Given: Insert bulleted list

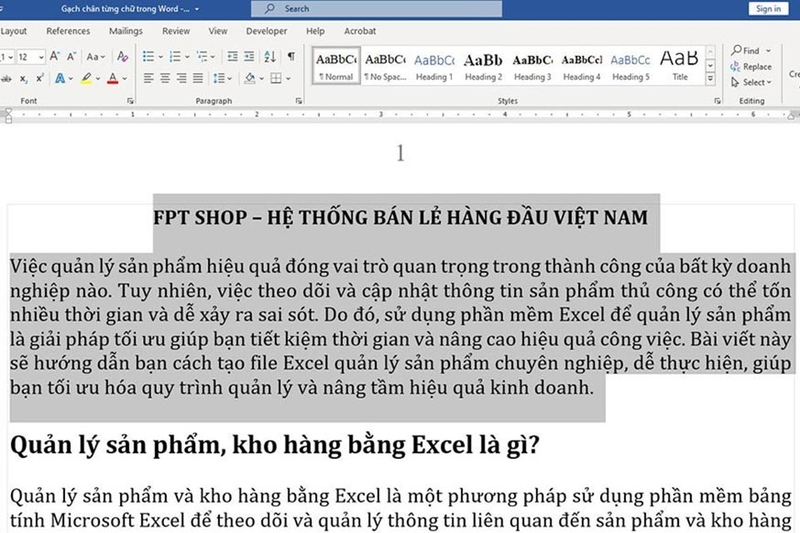Looking at the screenshot, I should coord(148,56).
